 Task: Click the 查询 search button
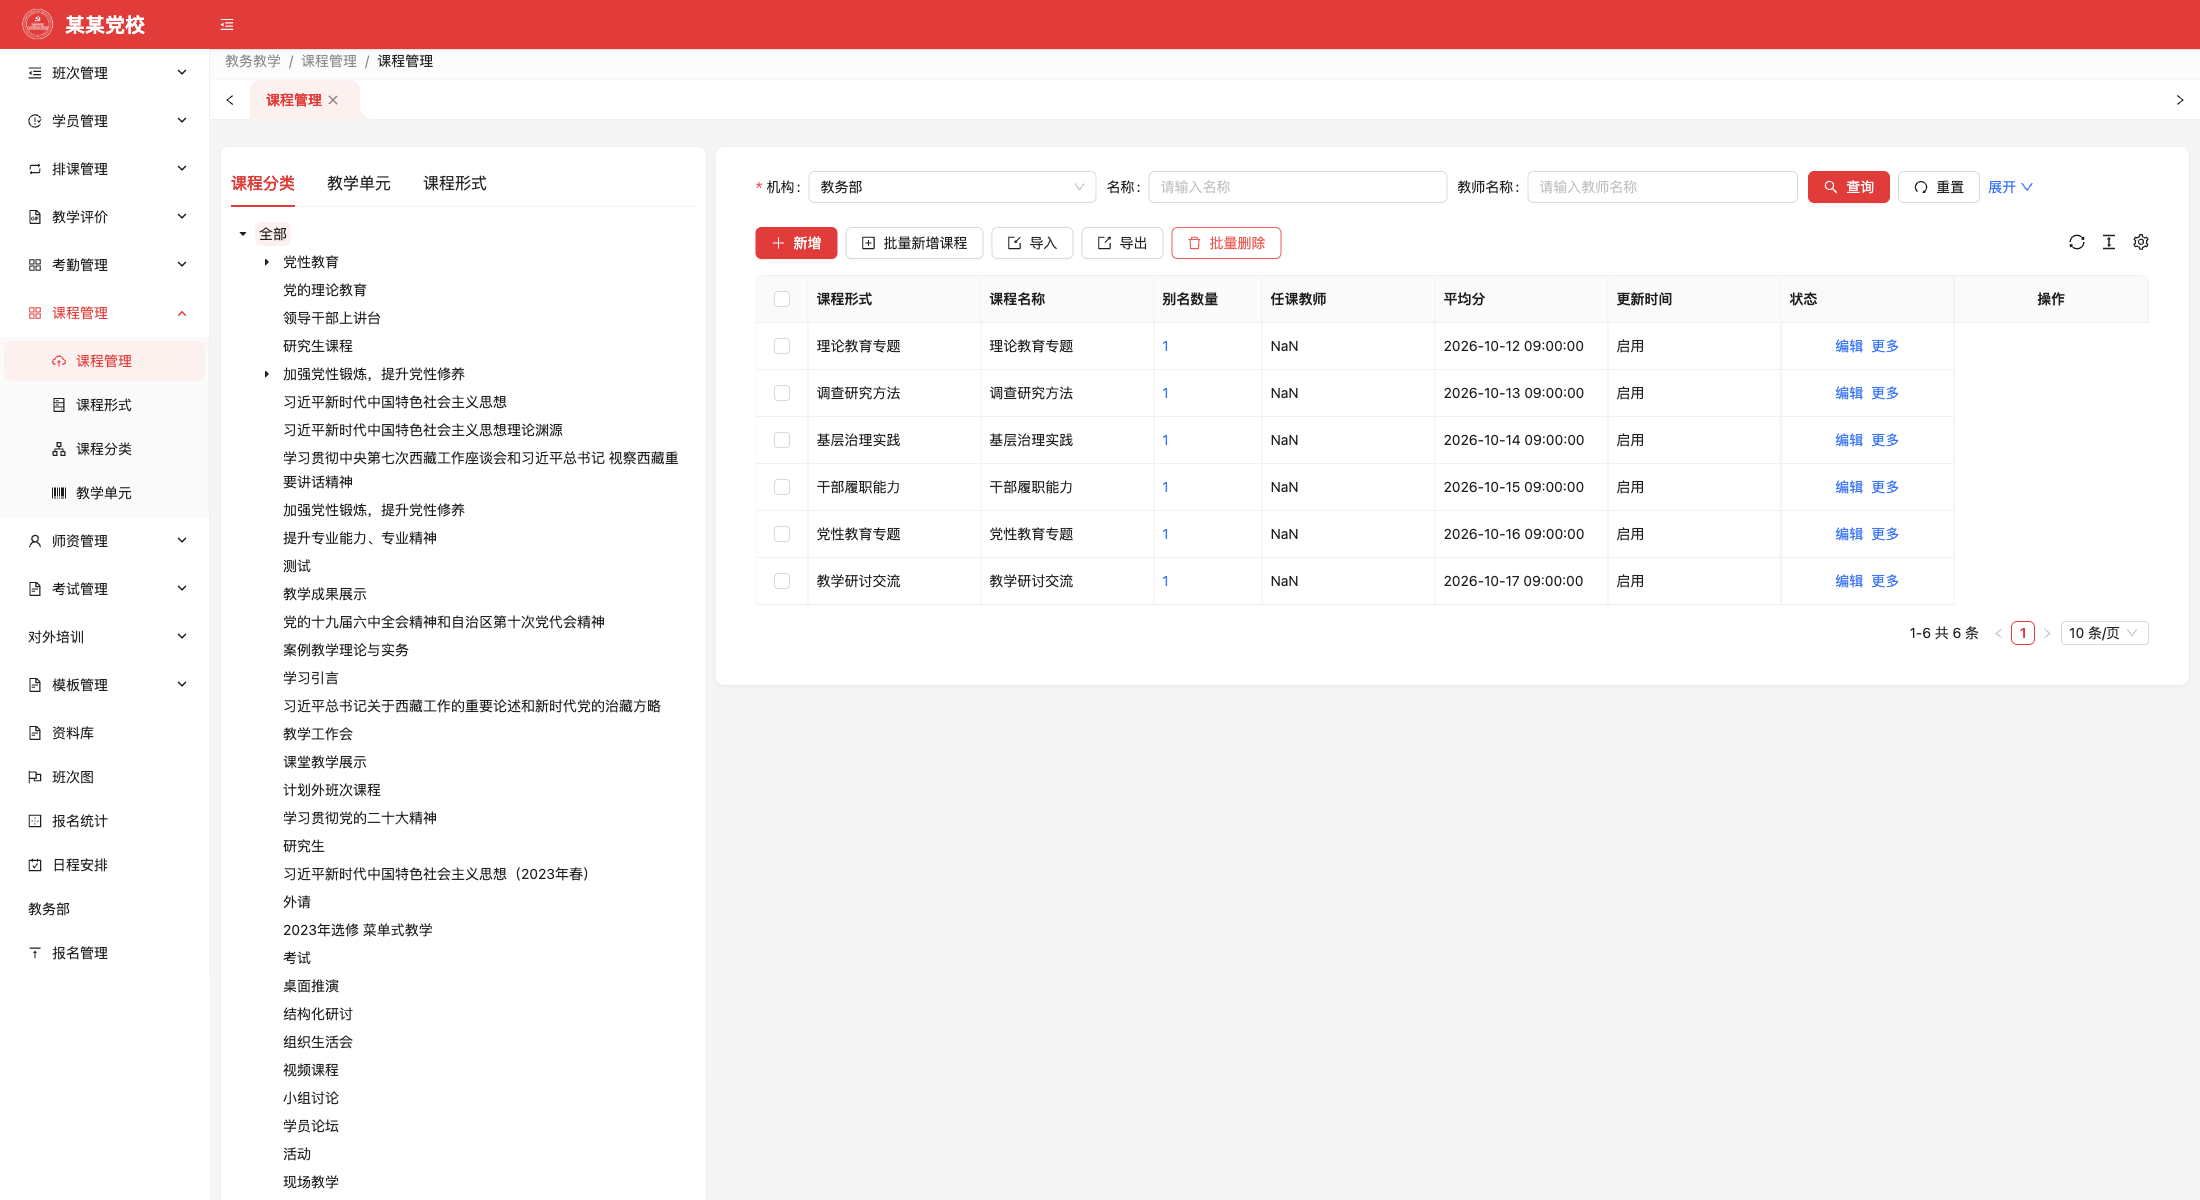[x=1849, y=187]
